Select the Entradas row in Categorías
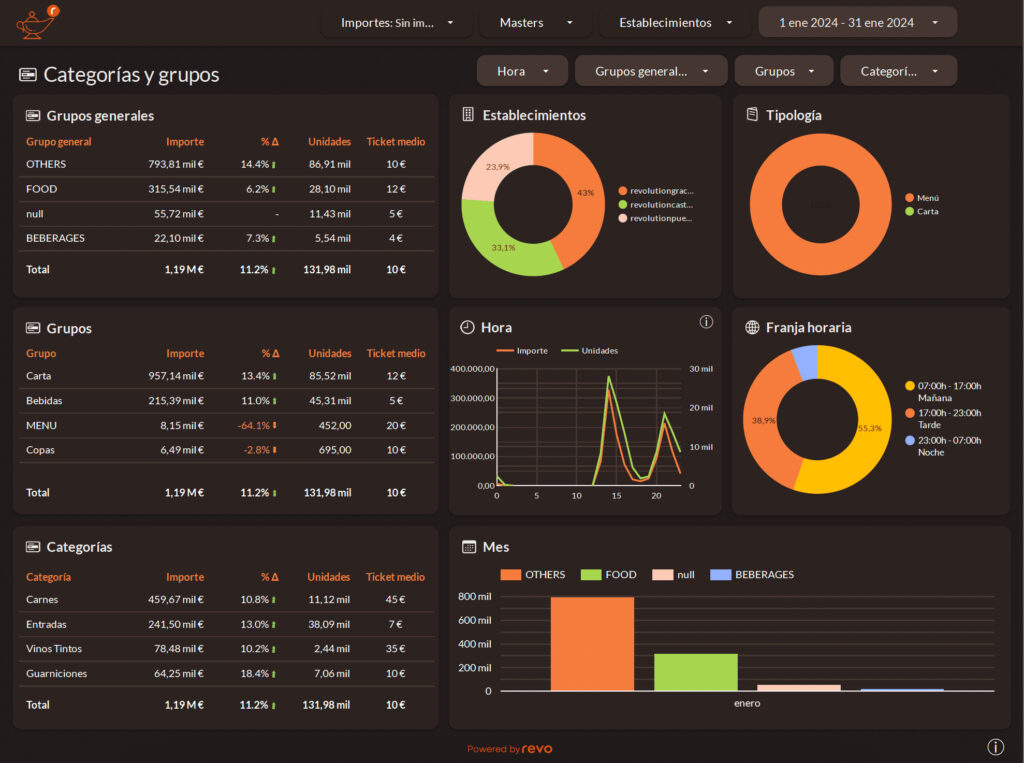 point(226,625)
